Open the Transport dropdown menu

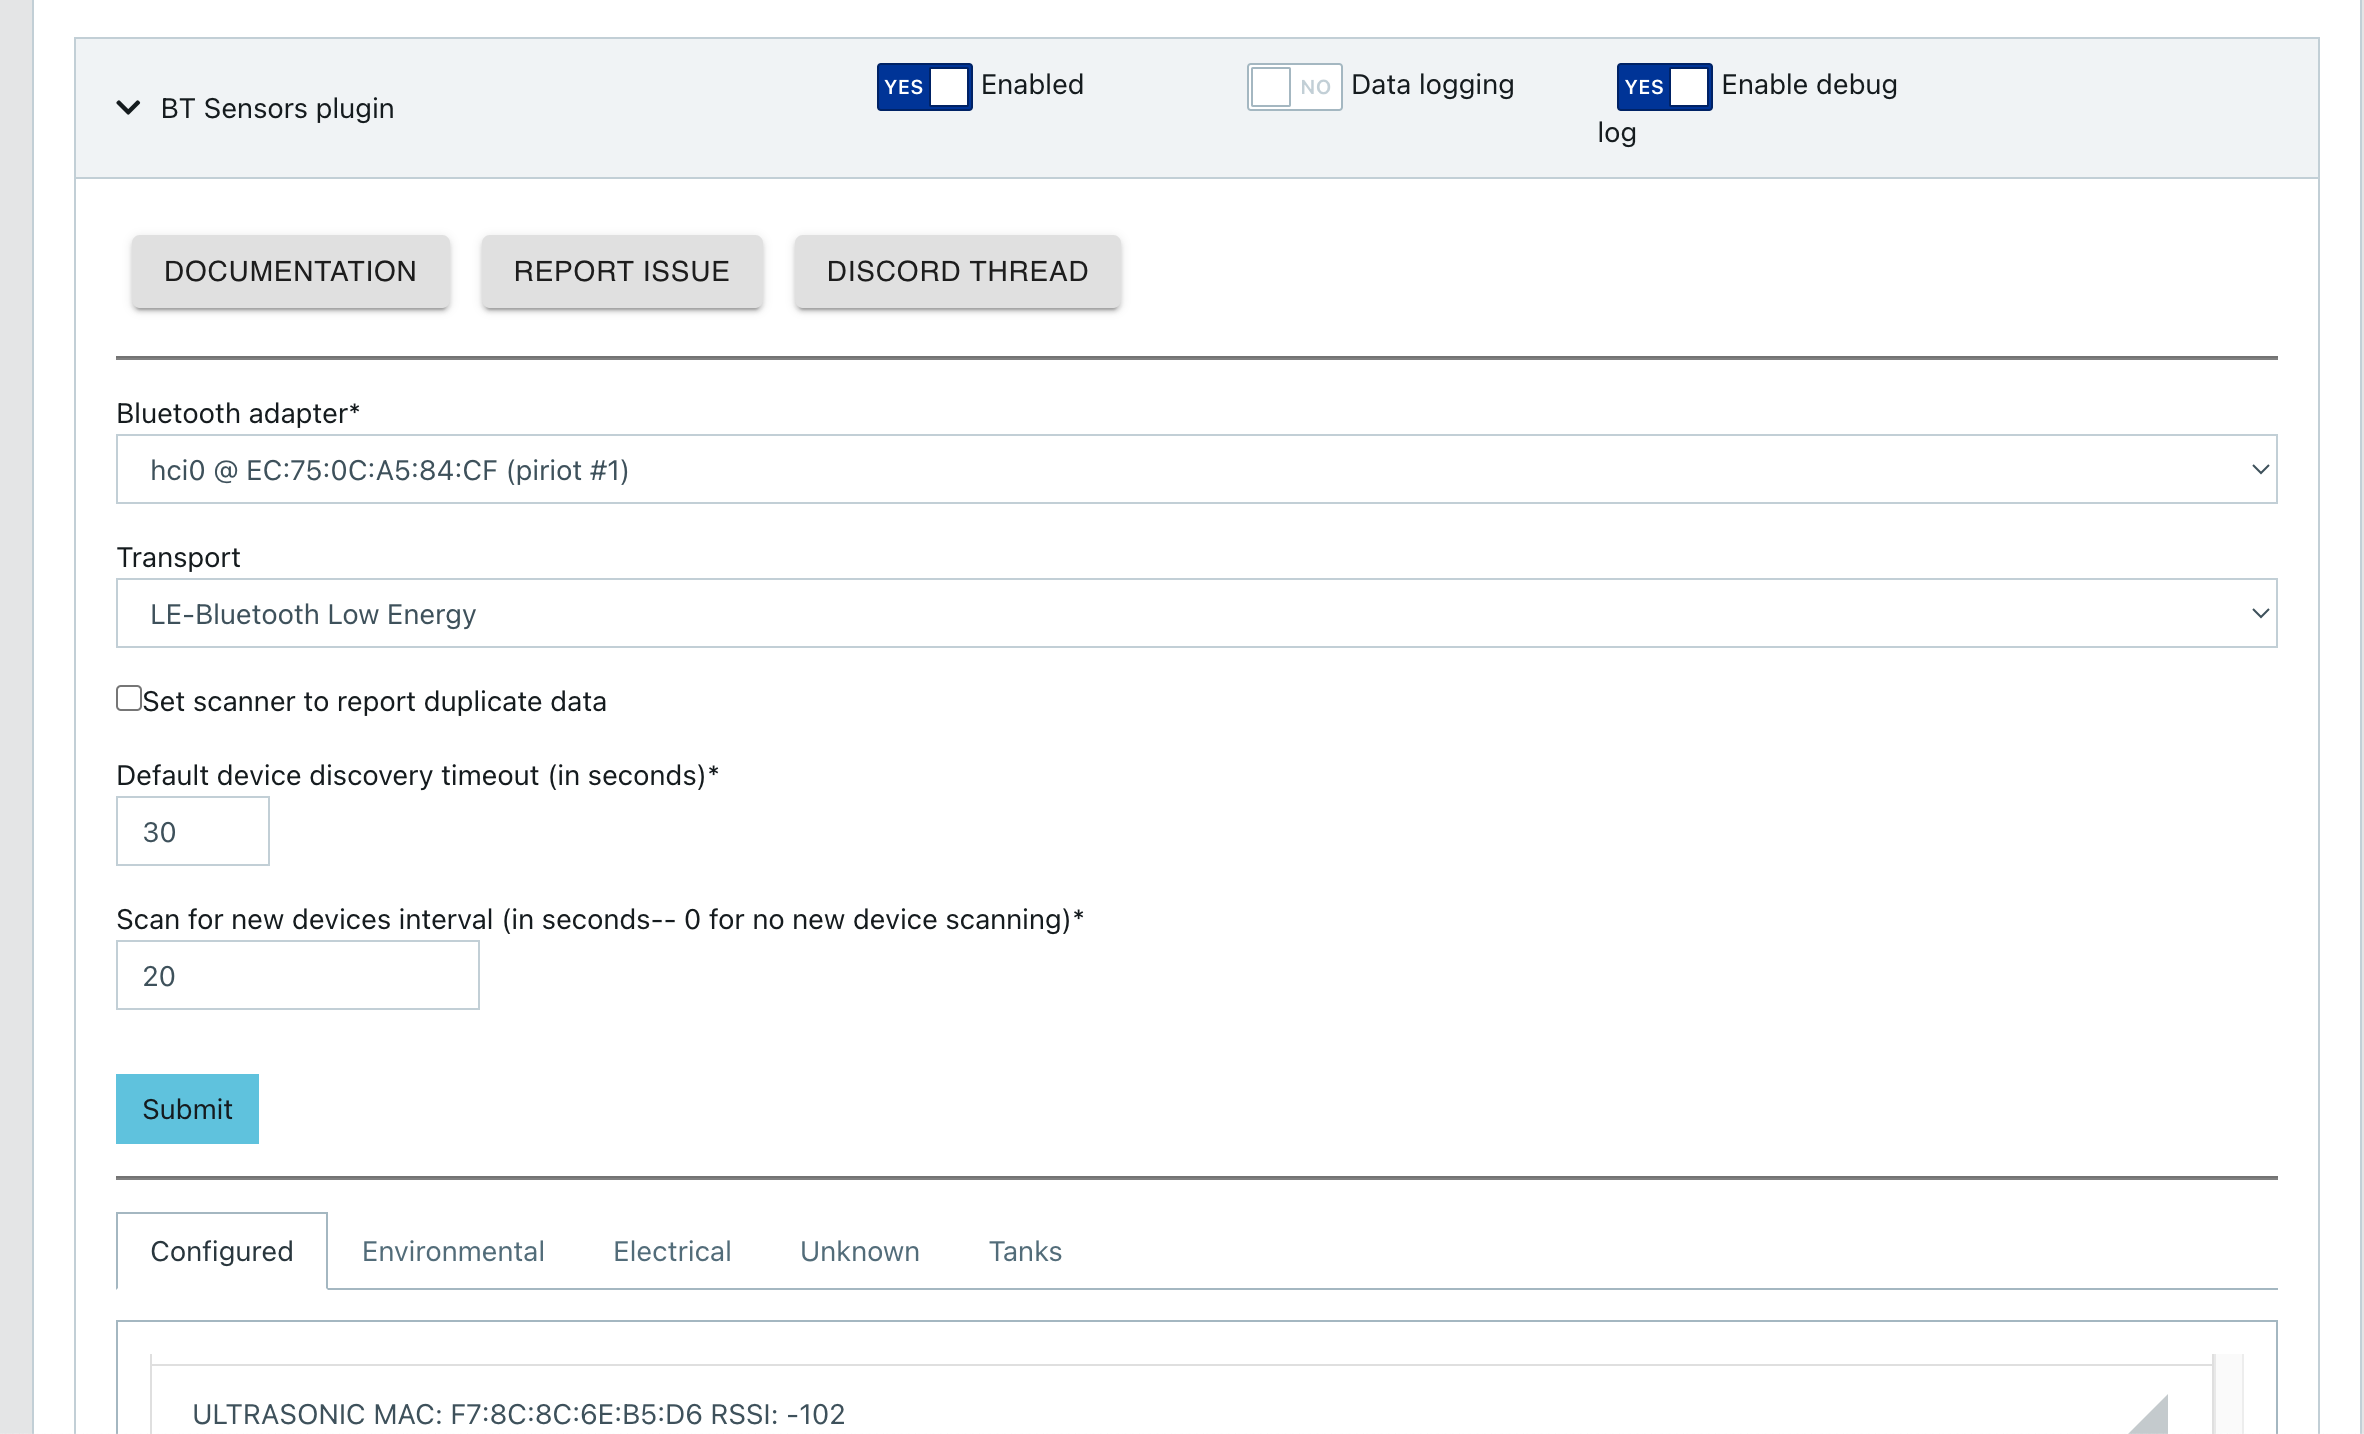click(1196, 613)
